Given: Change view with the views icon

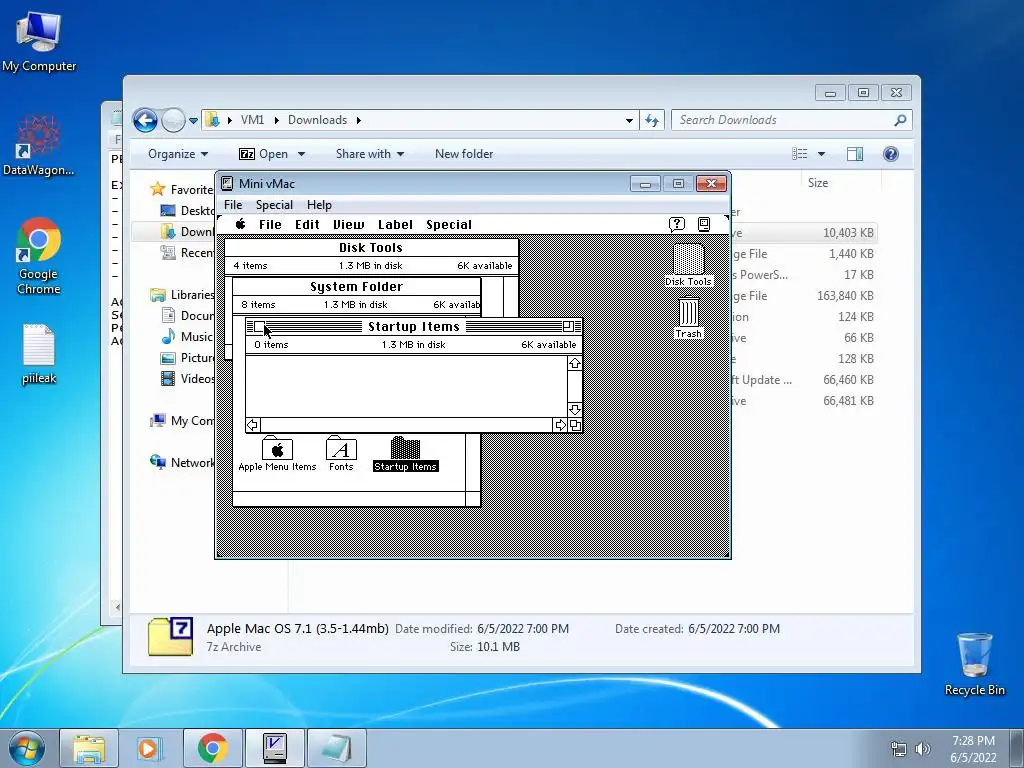Looking at the screenshot, I should (x=800, y=154).
